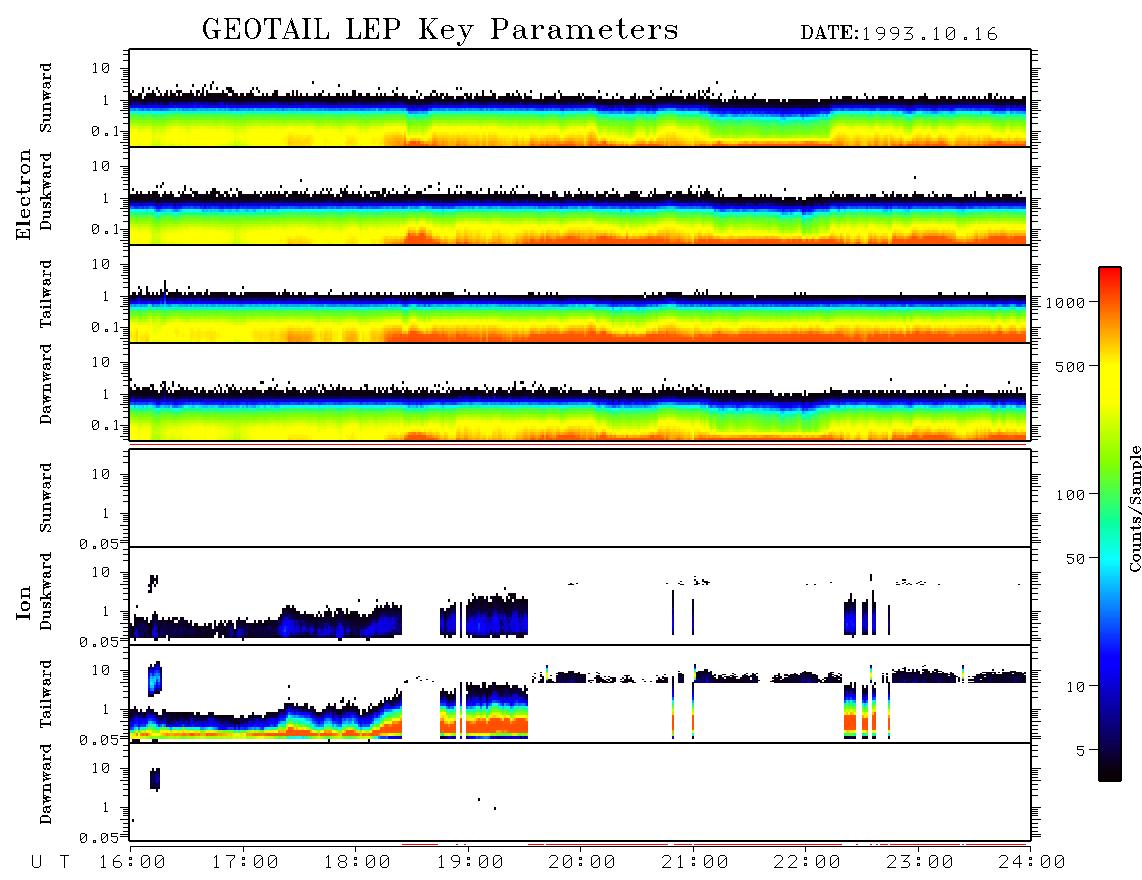Click the "22:00" time tick label
The width and height of the screenshot is (1142, 880).
807,863
